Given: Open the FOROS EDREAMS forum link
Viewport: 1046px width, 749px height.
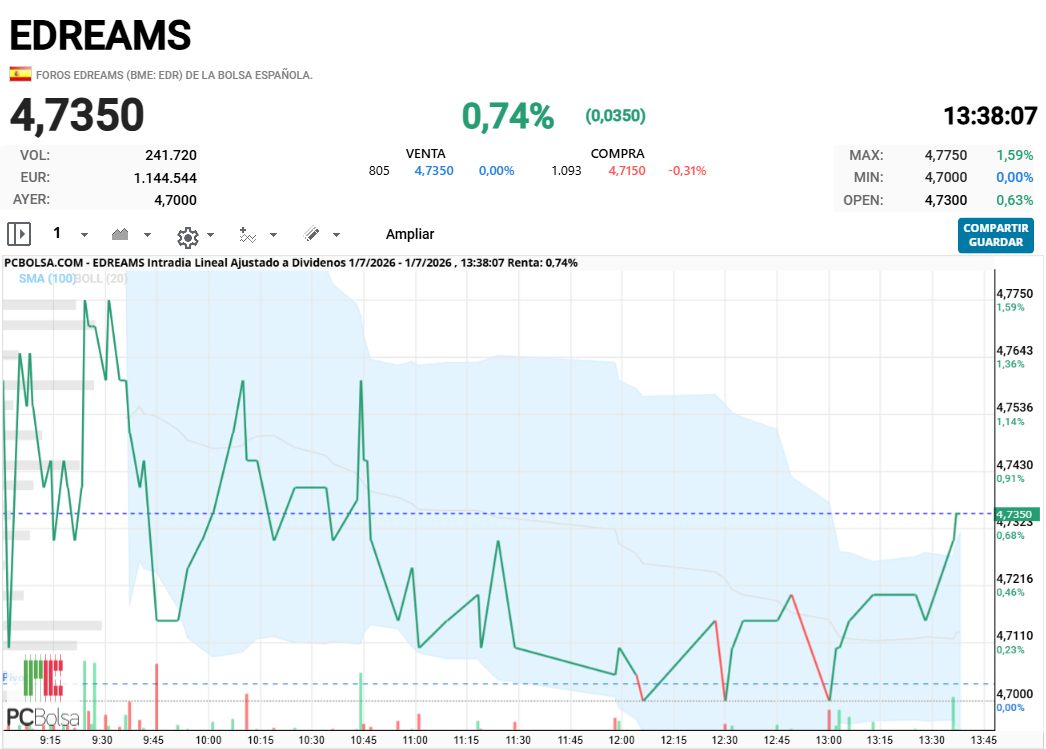Looking at the screenshot, I should pos(174,75).
